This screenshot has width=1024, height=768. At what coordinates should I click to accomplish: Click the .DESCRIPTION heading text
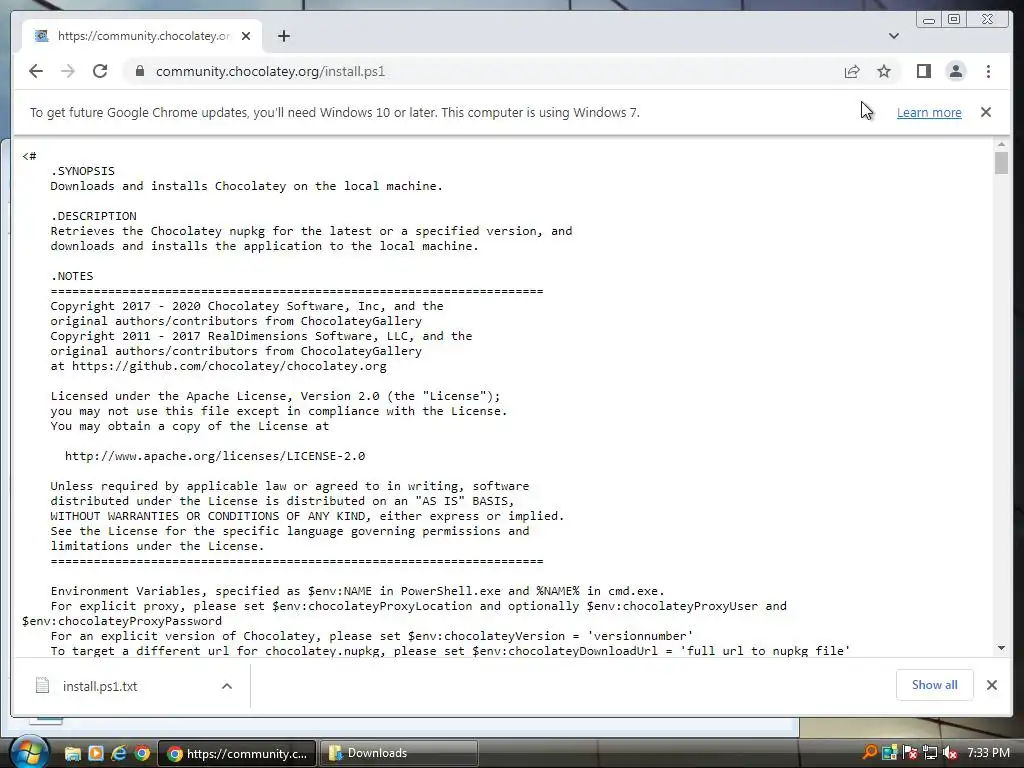tap(93, 216)
